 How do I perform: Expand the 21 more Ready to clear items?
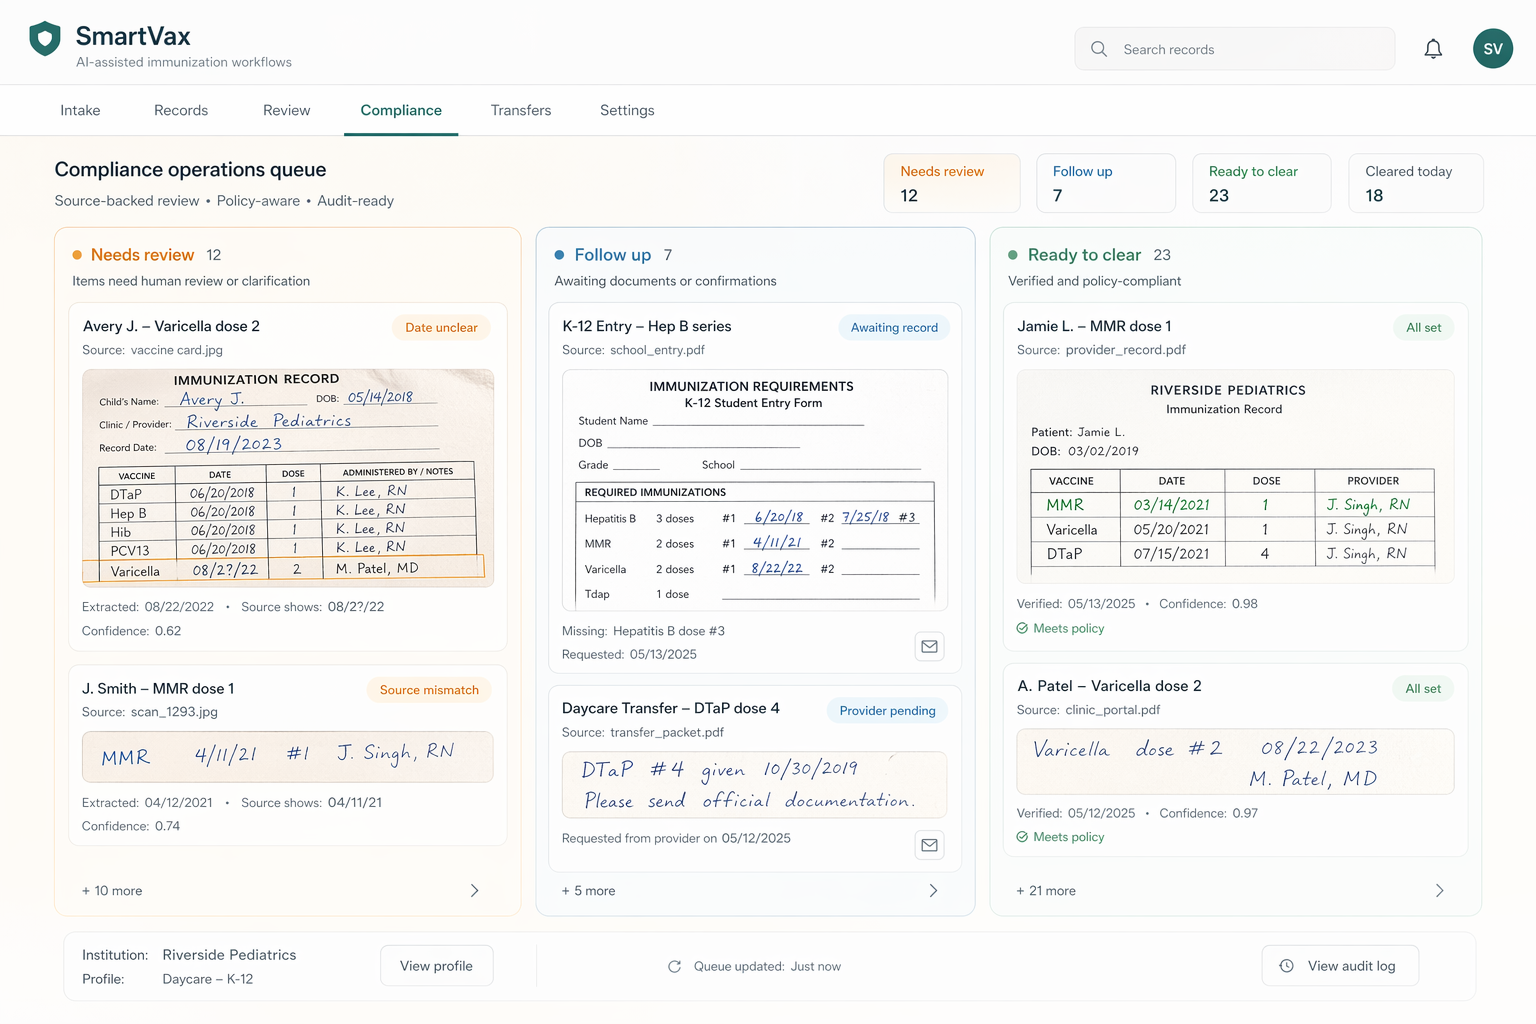1439,890
